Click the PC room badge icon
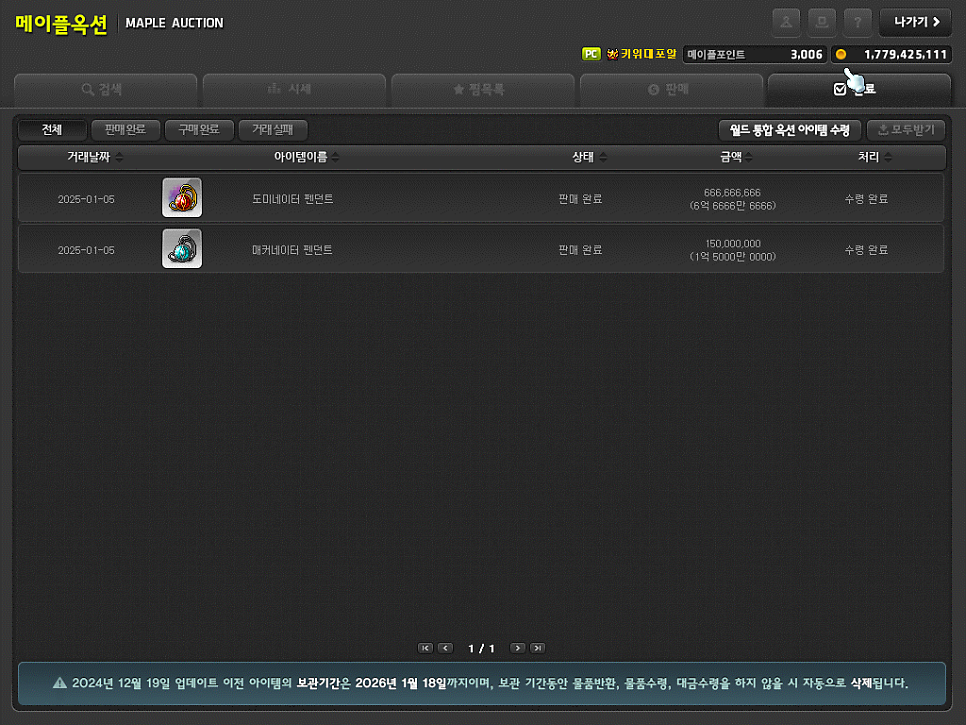 pos(591,54)
